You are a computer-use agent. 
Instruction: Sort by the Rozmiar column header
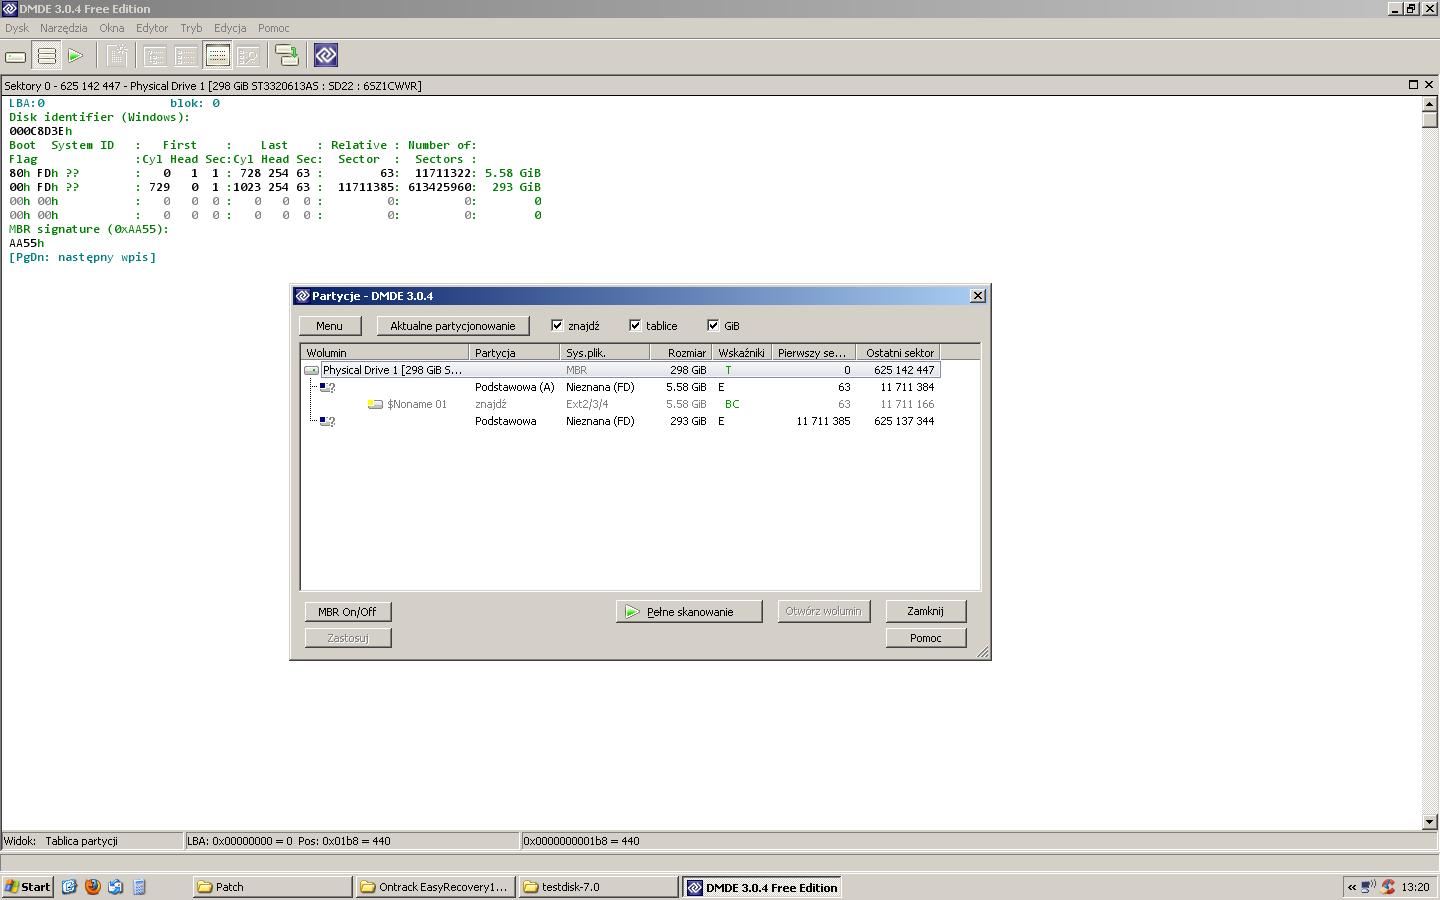(x=681, y=352)
